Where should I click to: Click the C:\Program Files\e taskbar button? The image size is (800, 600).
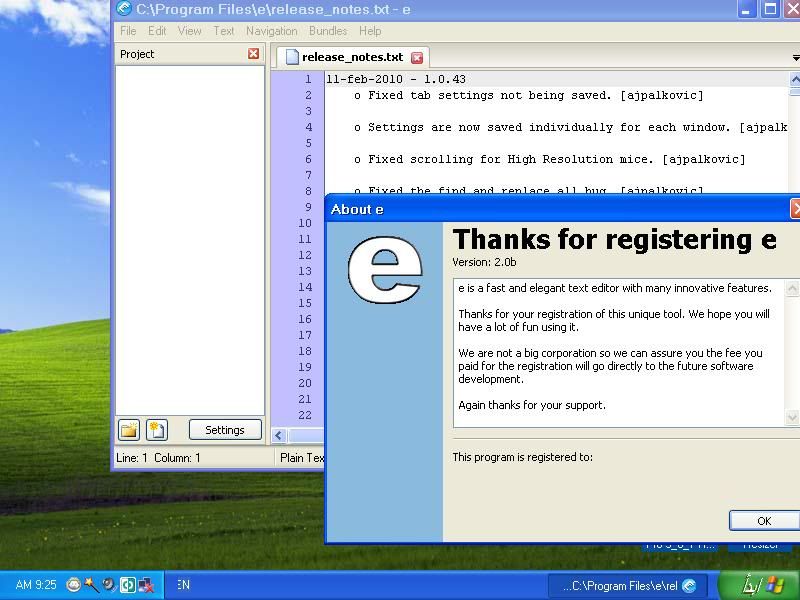[x=629, y=585]
